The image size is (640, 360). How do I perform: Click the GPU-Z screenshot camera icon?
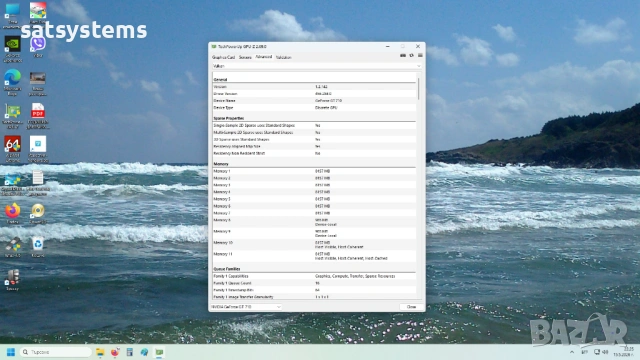coord(403,56)
